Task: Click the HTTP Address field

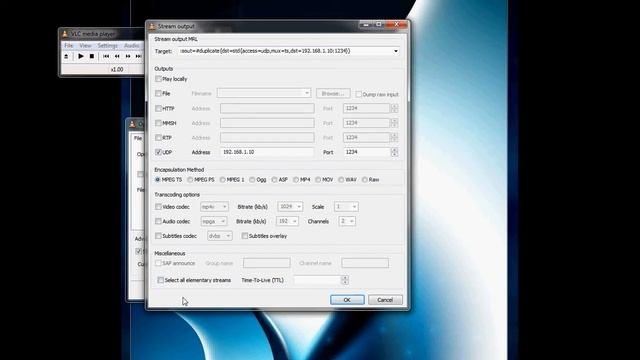Action: click(267, 108)
